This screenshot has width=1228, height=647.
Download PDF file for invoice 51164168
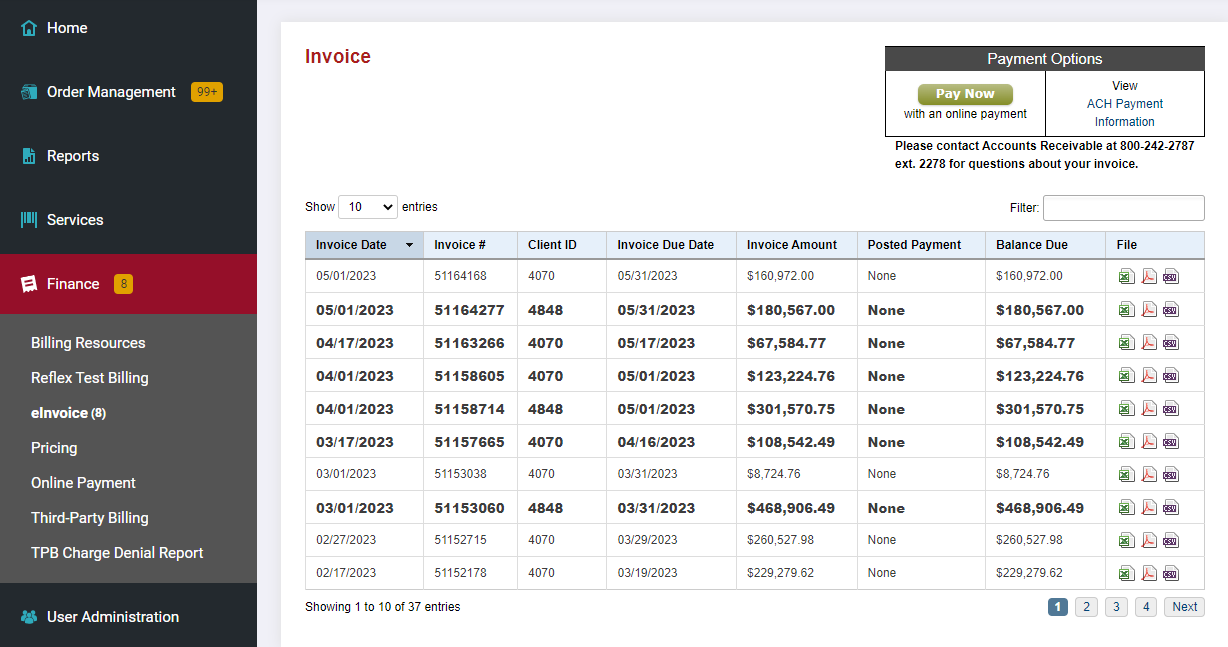1149,277
